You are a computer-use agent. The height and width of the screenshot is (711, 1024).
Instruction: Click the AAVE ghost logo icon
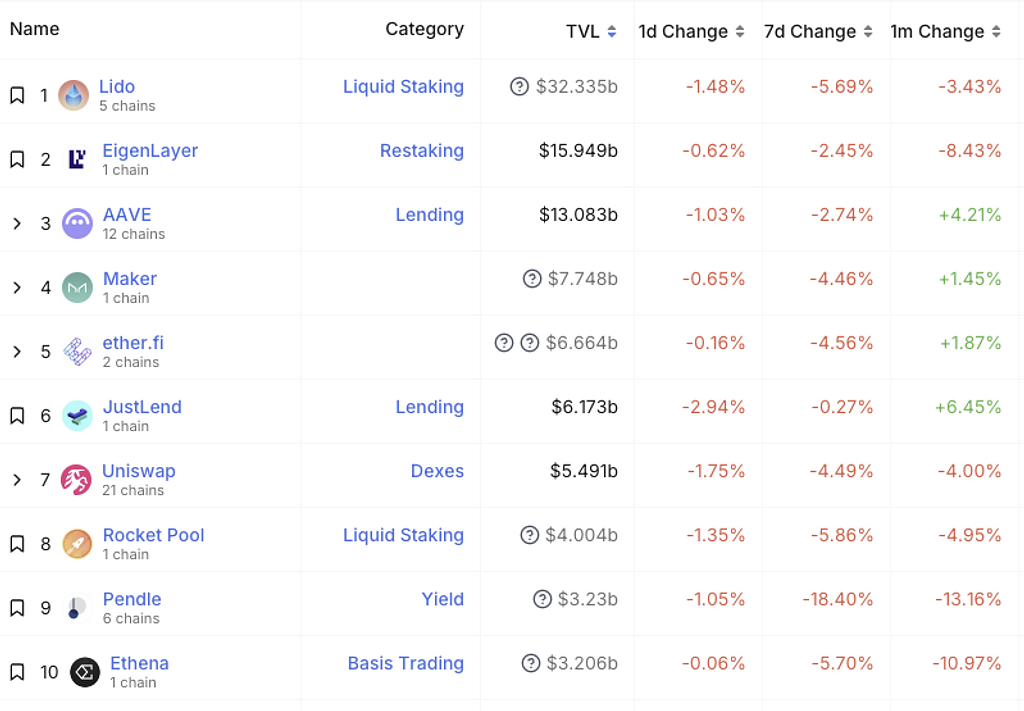tap(77, 223)
